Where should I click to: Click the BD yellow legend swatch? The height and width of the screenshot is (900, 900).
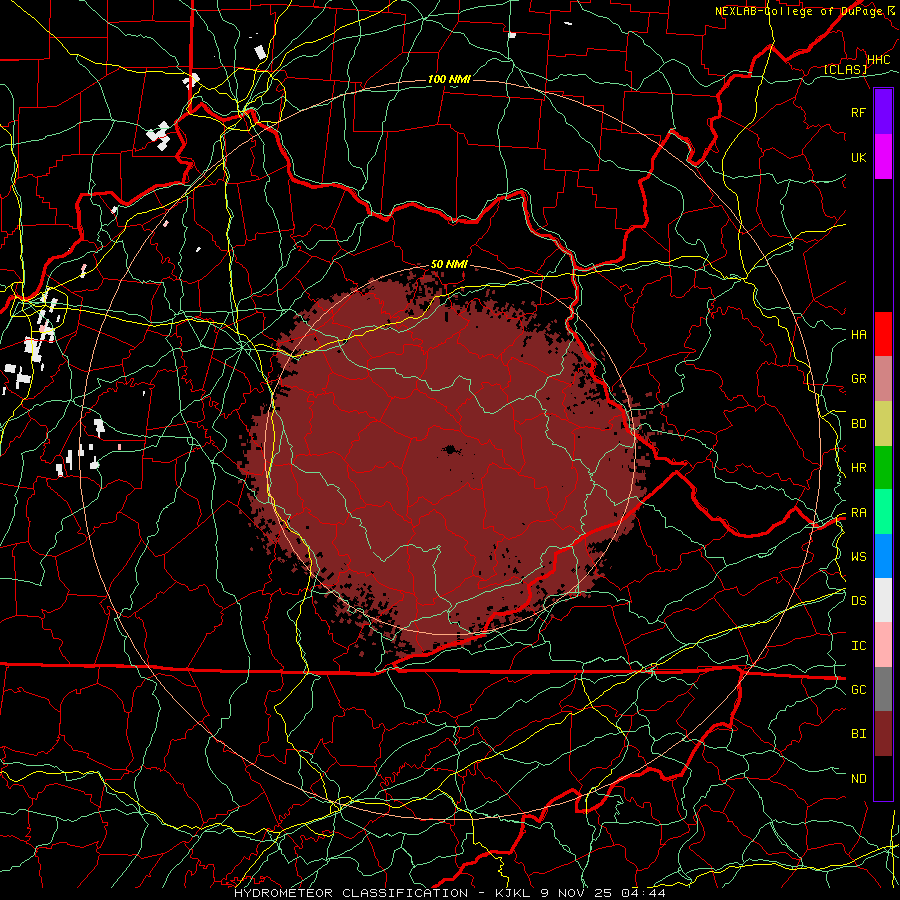tap(883, 424)
